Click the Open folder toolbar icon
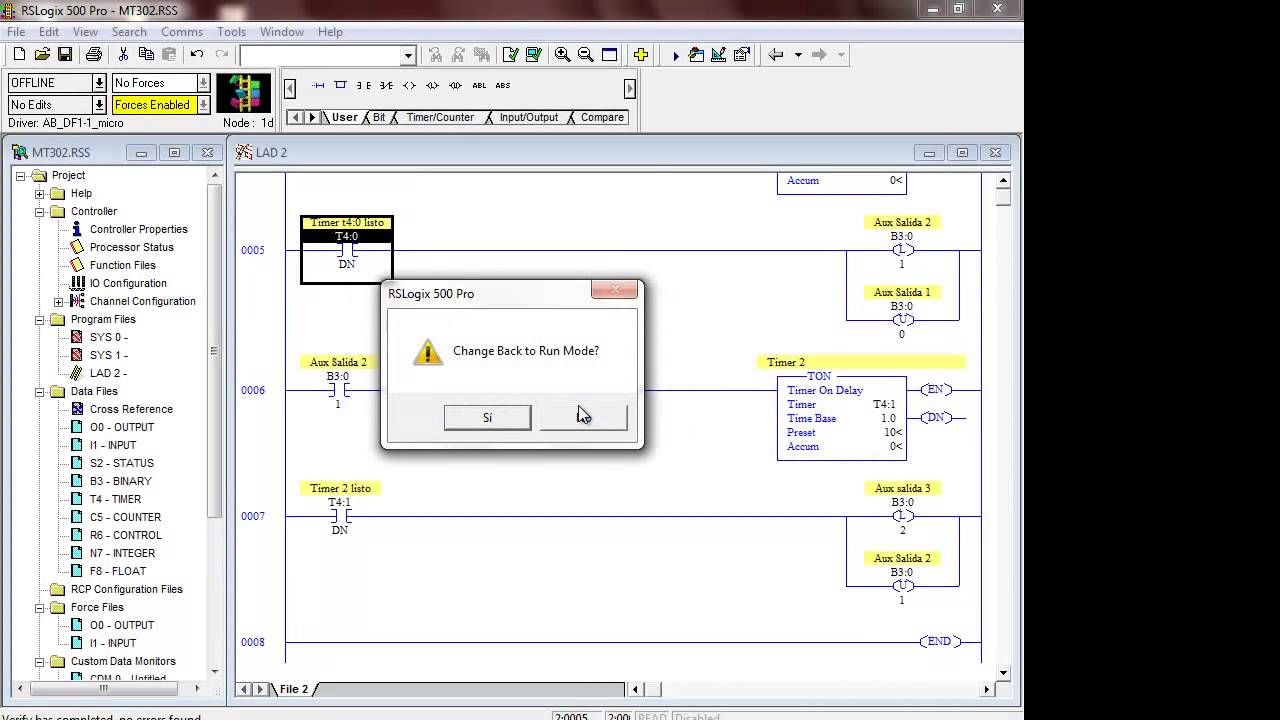1280x720 pixels. click(42, 55)
